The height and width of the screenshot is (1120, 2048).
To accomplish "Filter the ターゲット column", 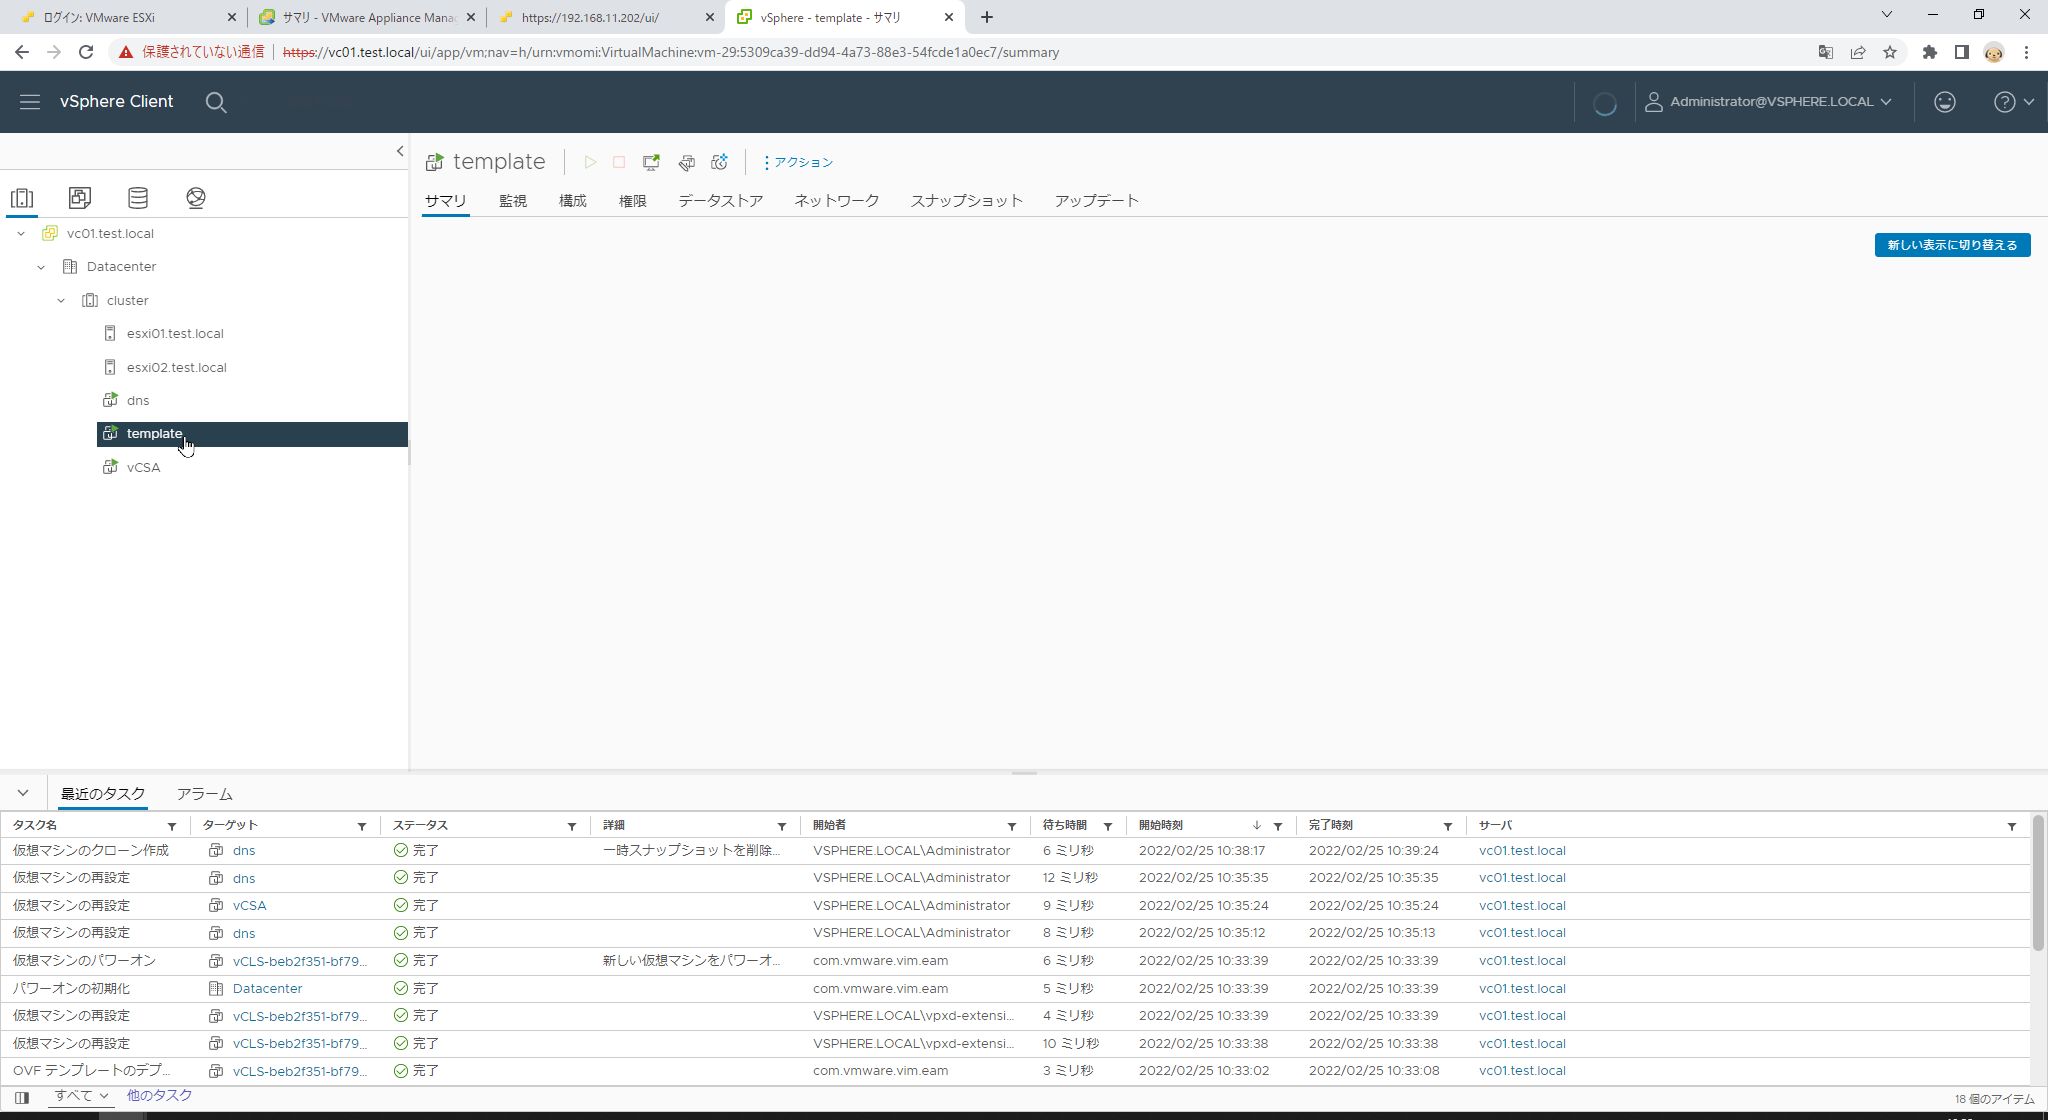I will click(362, 826).
